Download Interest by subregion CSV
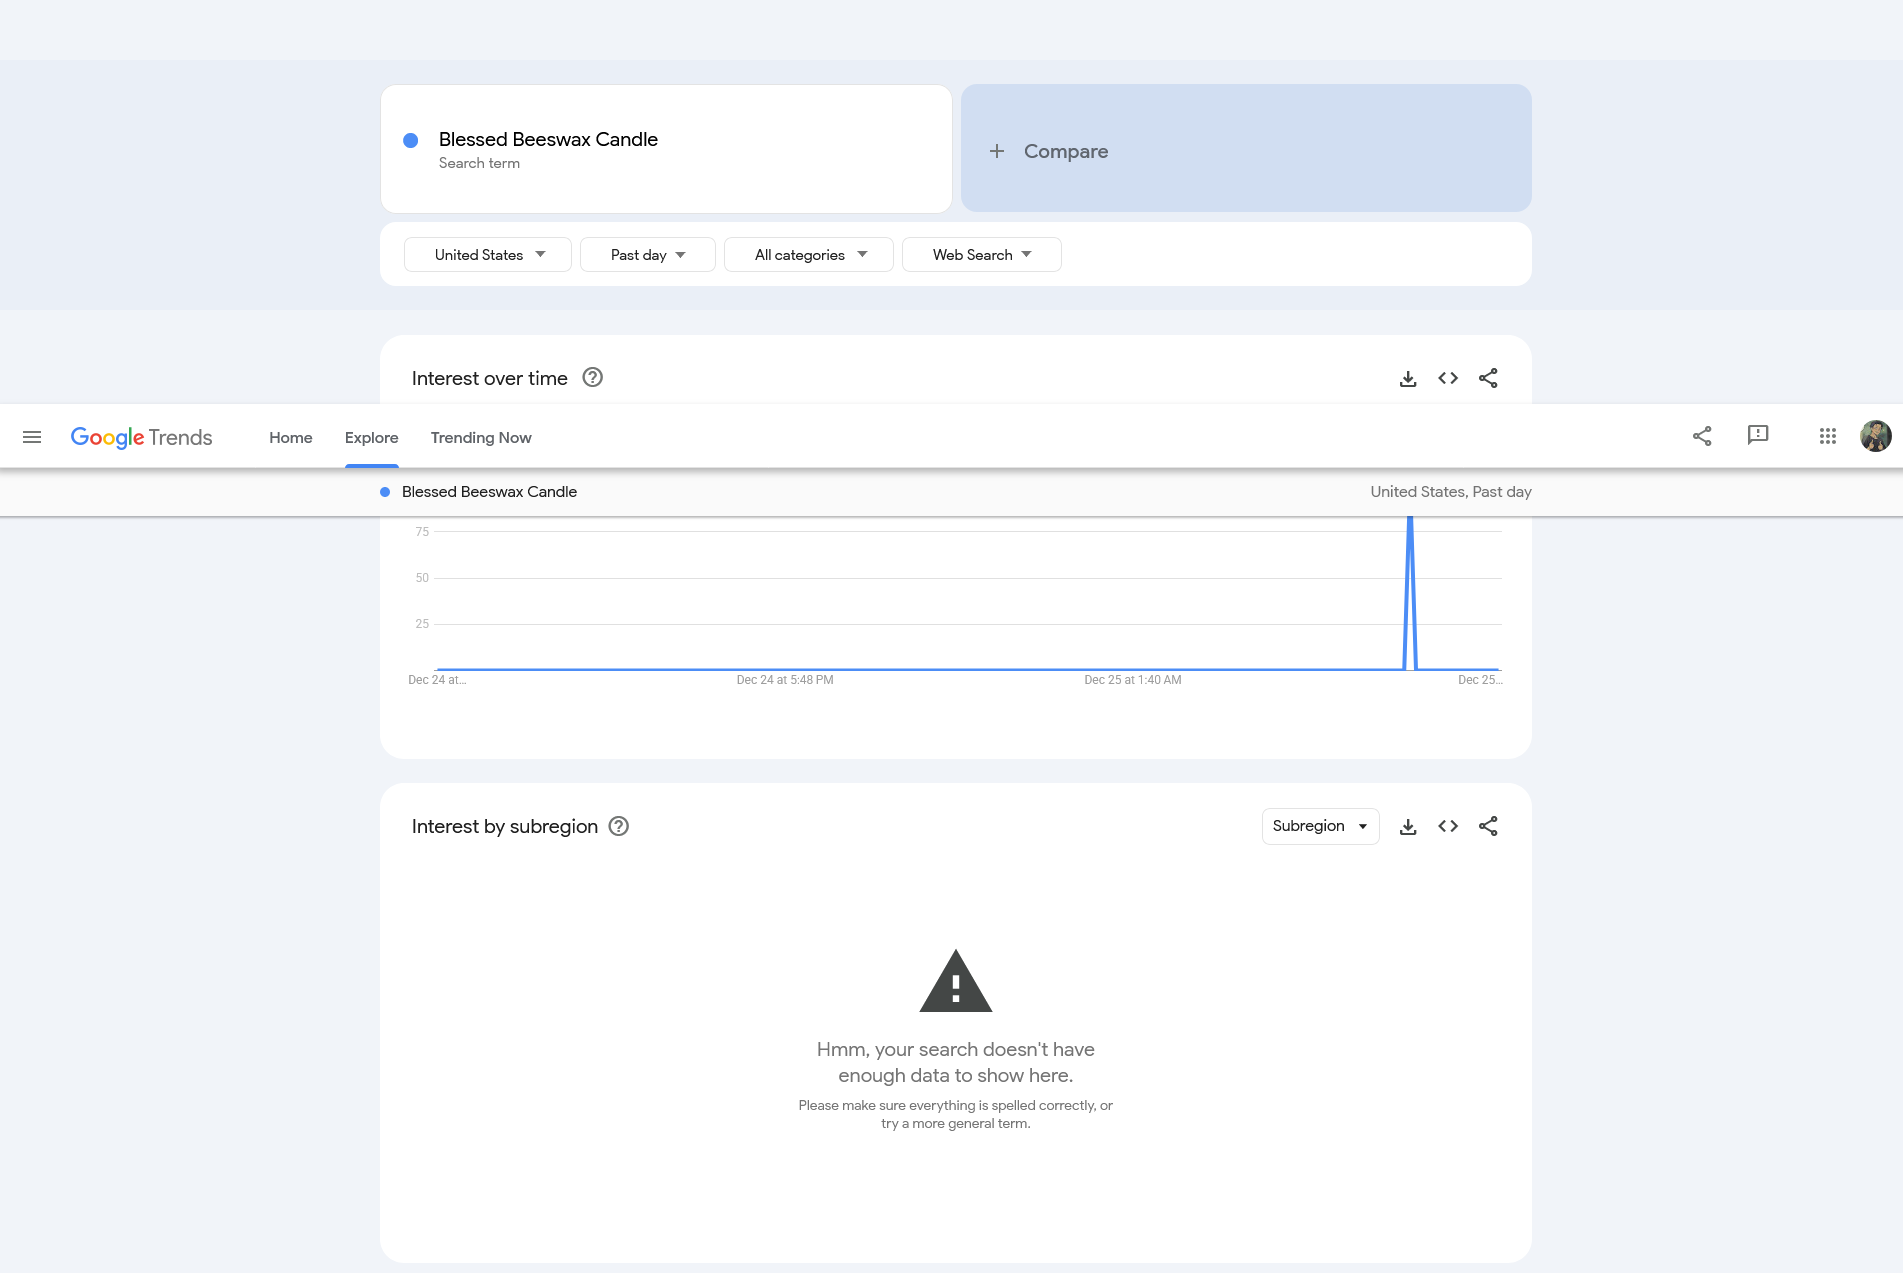The image size is (1903, 1273). tap(1408, 826)
